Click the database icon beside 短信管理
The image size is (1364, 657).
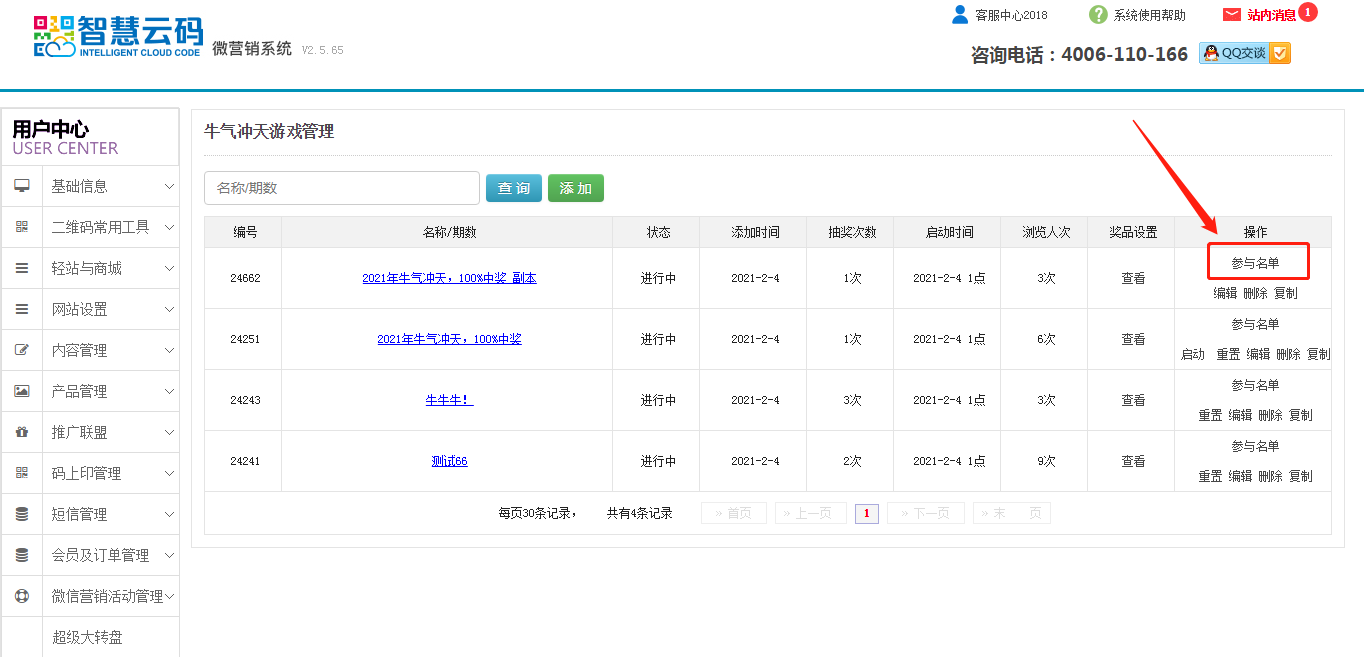(22, 514)
